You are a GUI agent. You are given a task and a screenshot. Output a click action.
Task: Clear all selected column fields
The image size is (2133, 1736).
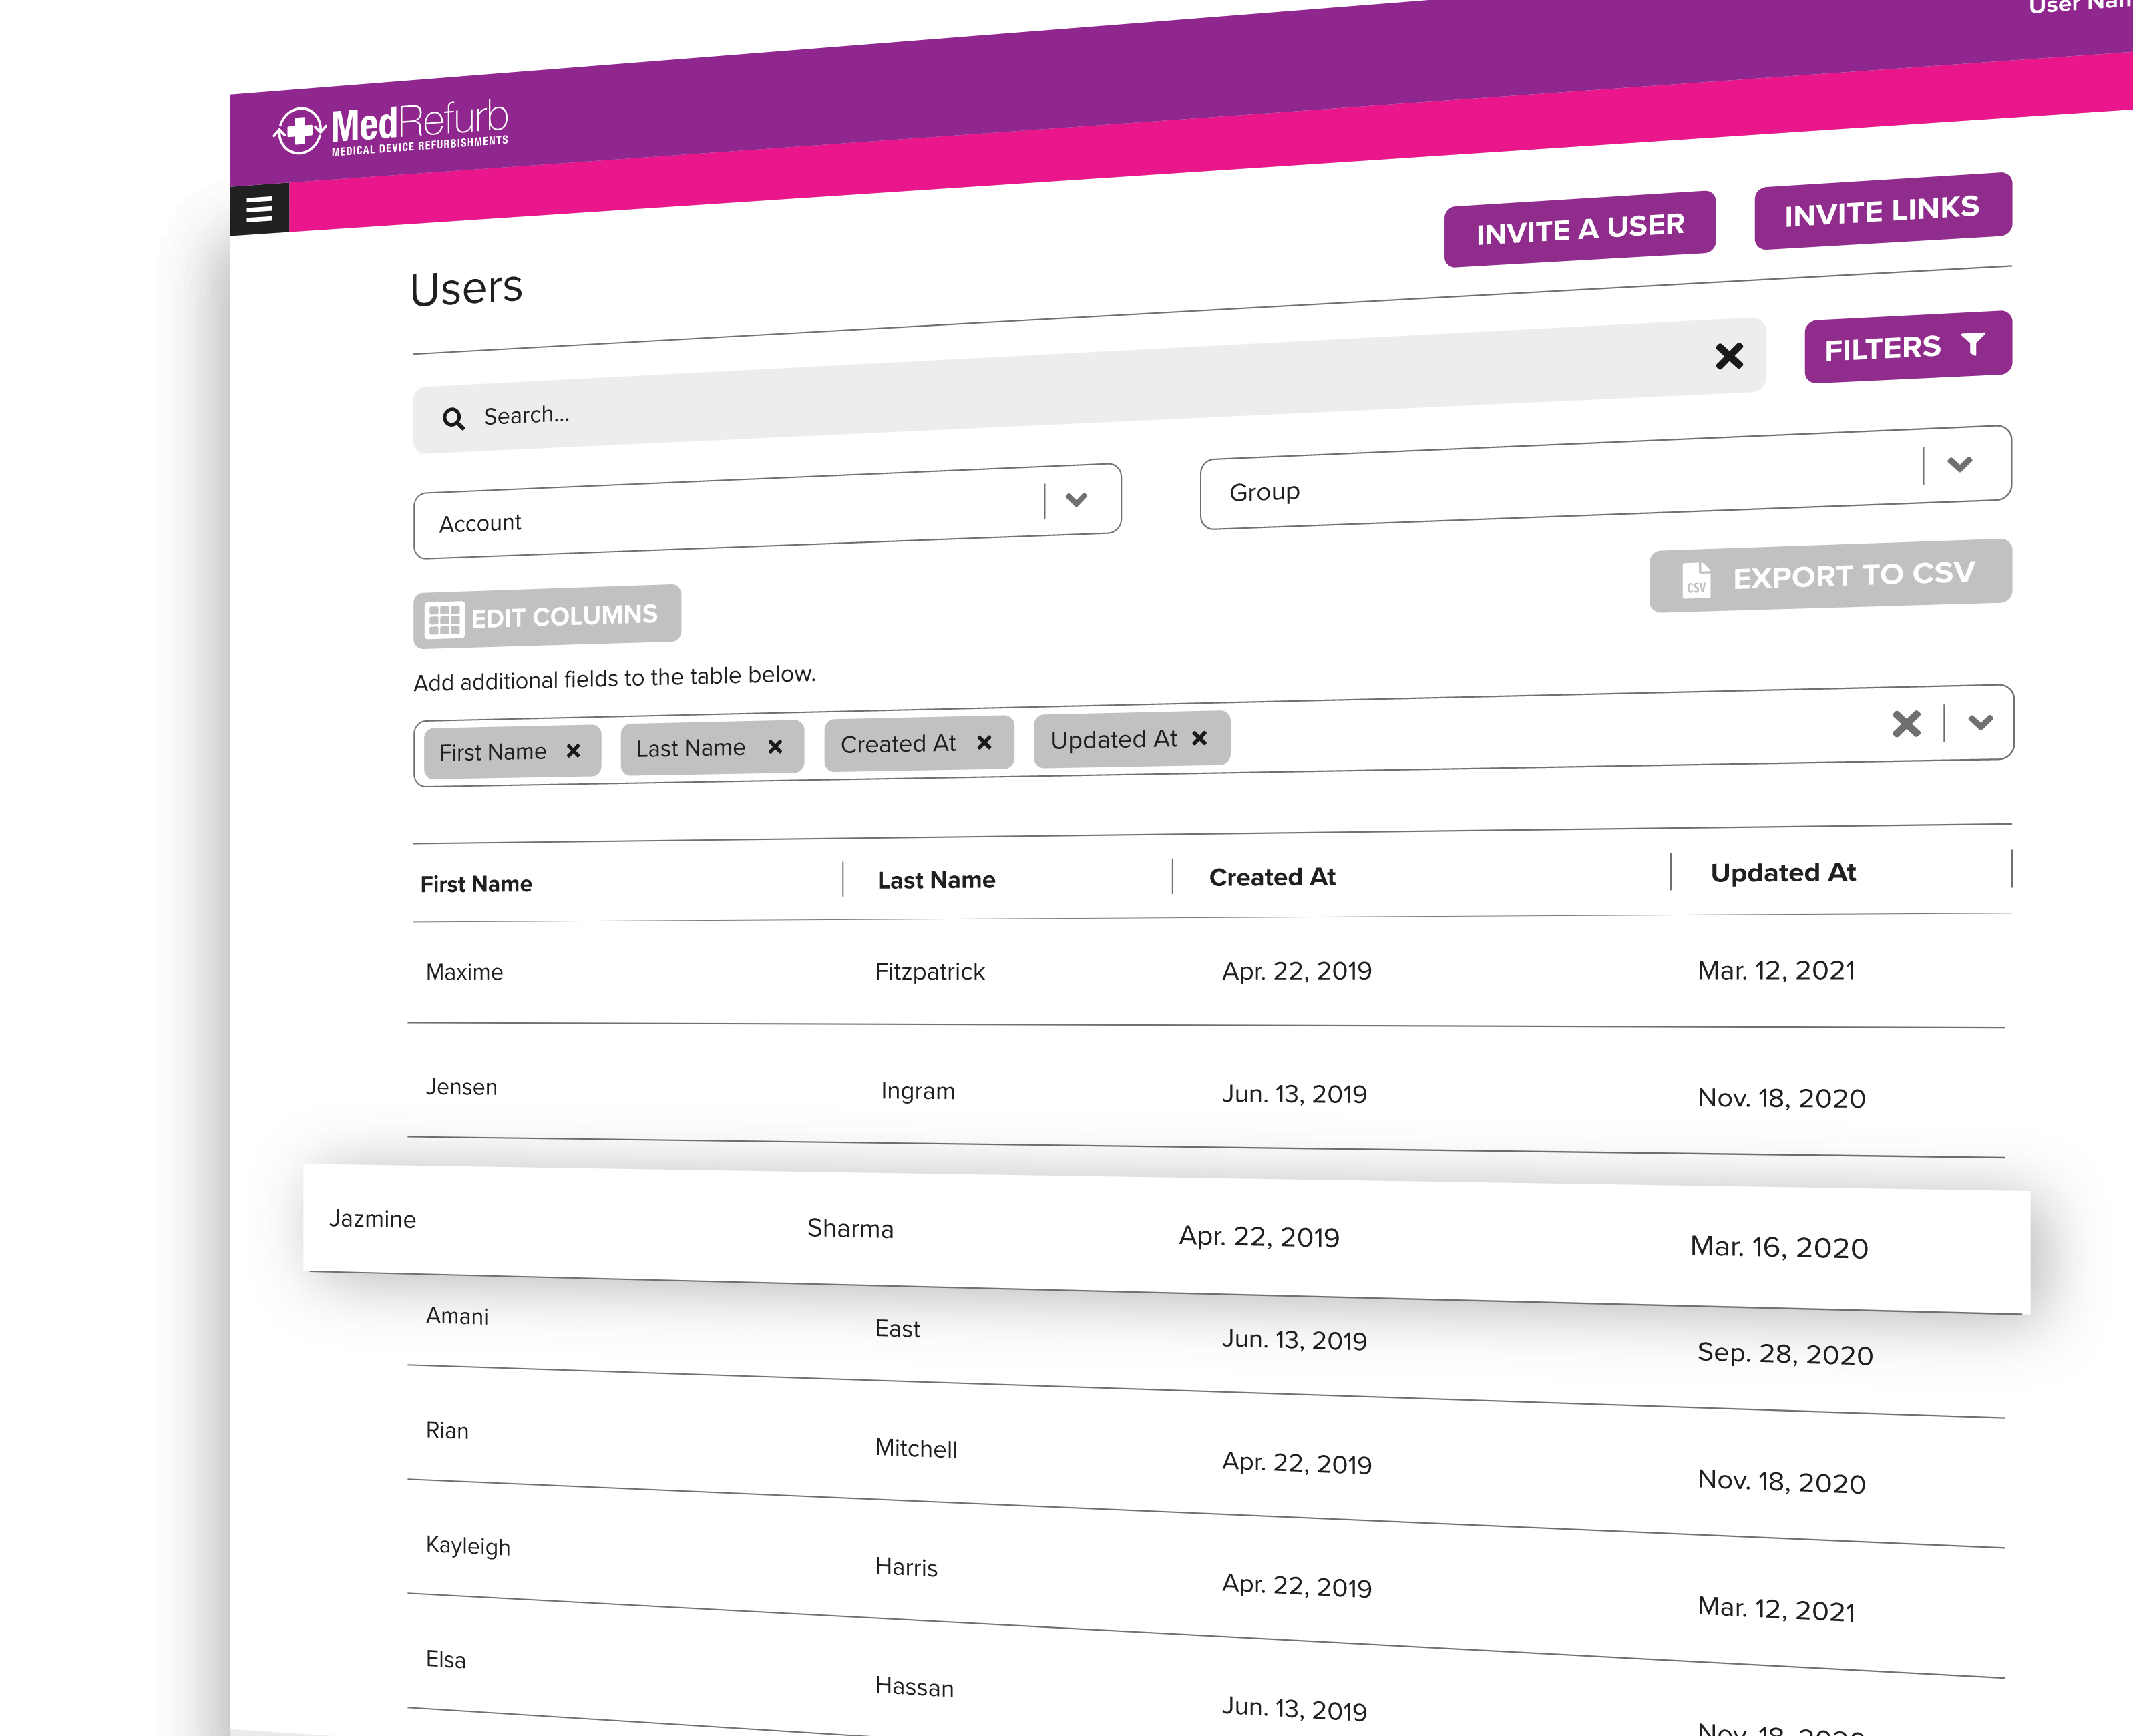(1906, 724)
